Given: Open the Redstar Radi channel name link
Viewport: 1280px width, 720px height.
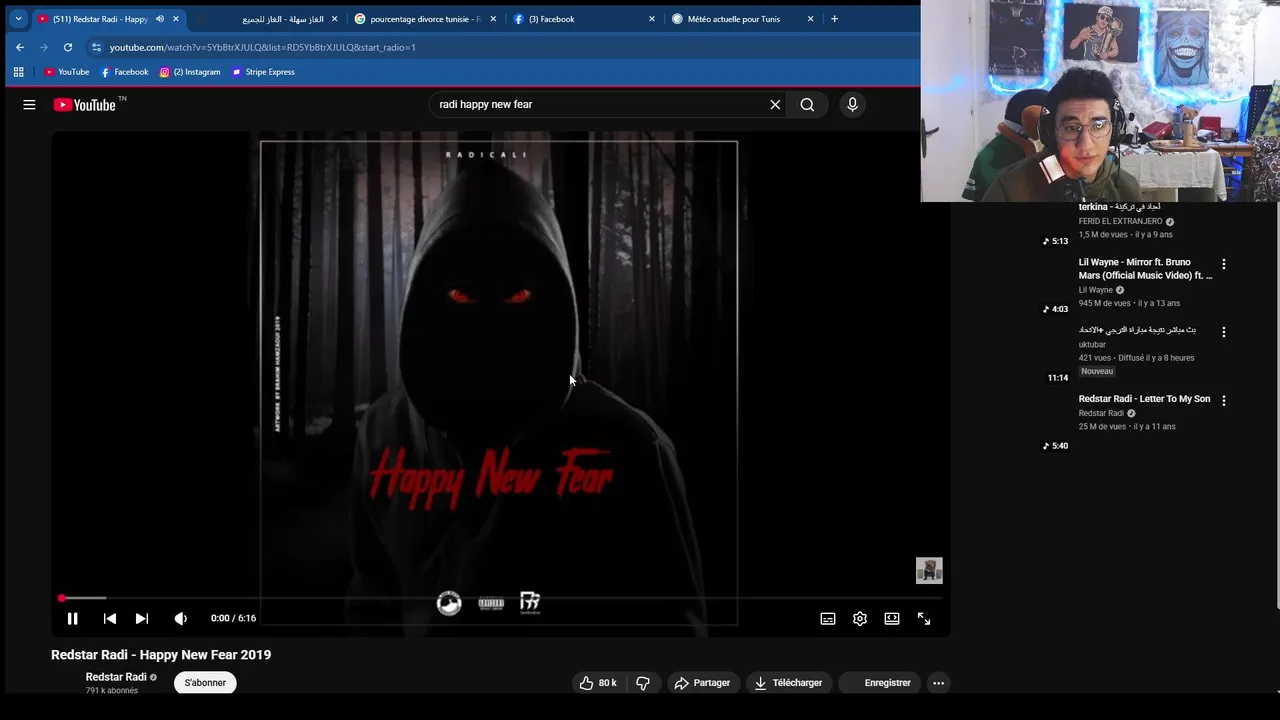Looking at the screenshot, I should 116,677.
